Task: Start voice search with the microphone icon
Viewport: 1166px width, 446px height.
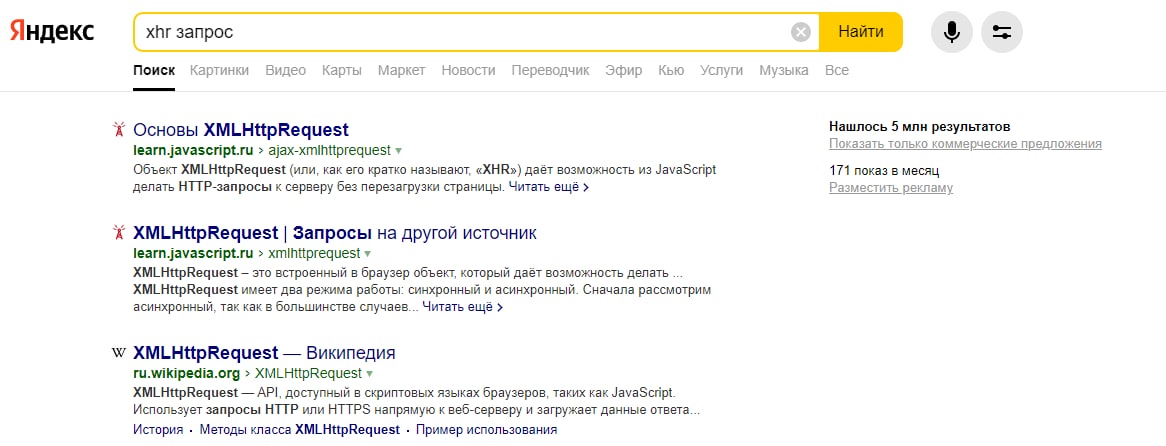Action: pos(951,32)
